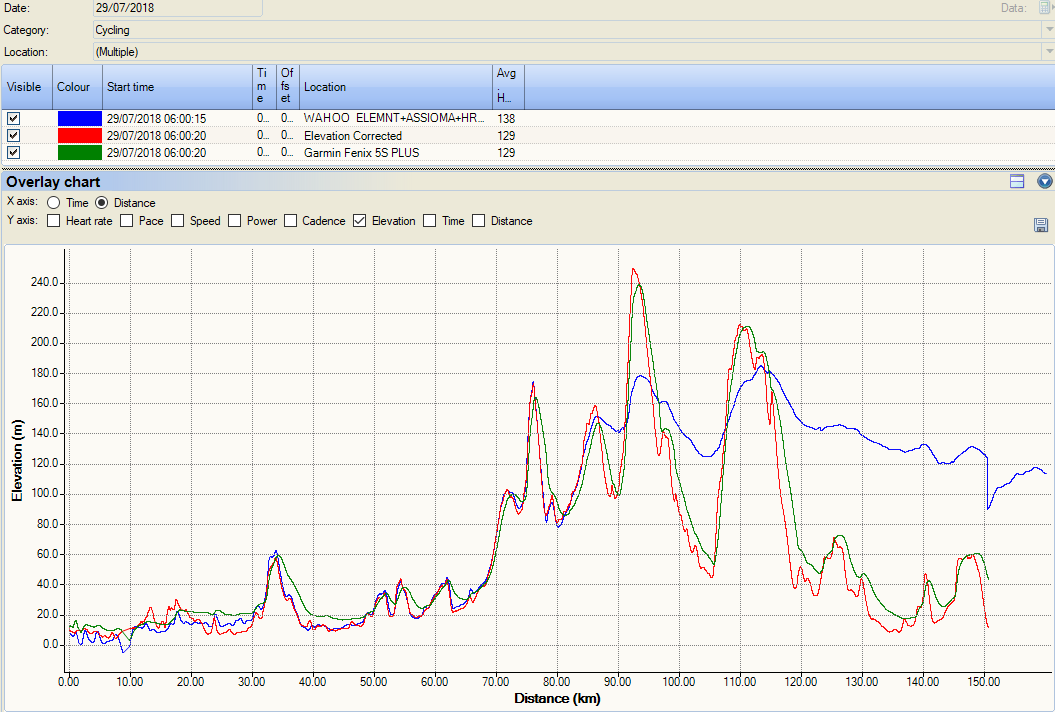Check the Cadence Y axis option
The width and height of the screenshot is (1055, 712).
coord(290,221)
